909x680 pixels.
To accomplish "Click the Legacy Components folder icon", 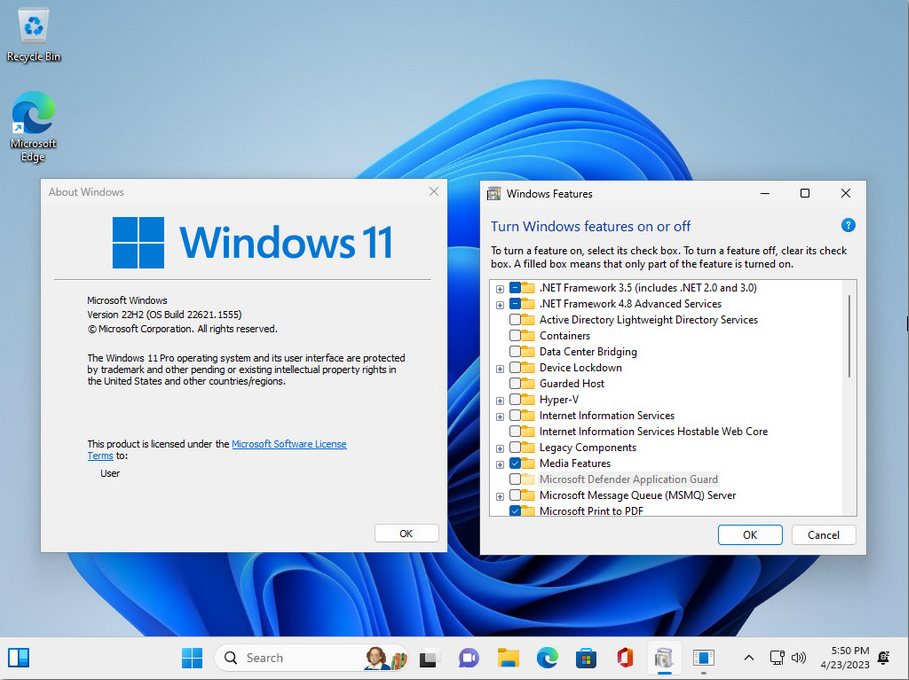I will point(528,448).
